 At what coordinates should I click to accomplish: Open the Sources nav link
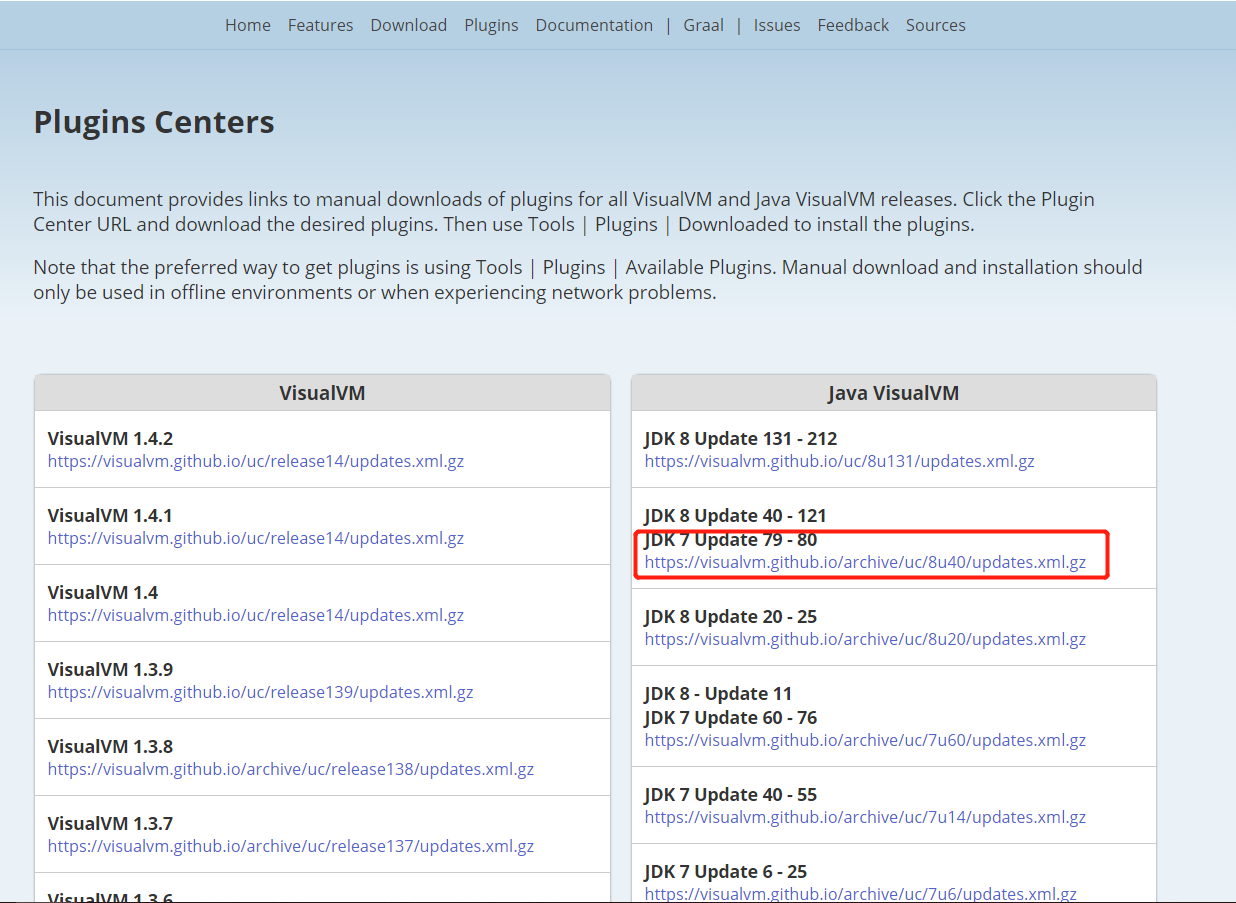(x=935, y=25)
